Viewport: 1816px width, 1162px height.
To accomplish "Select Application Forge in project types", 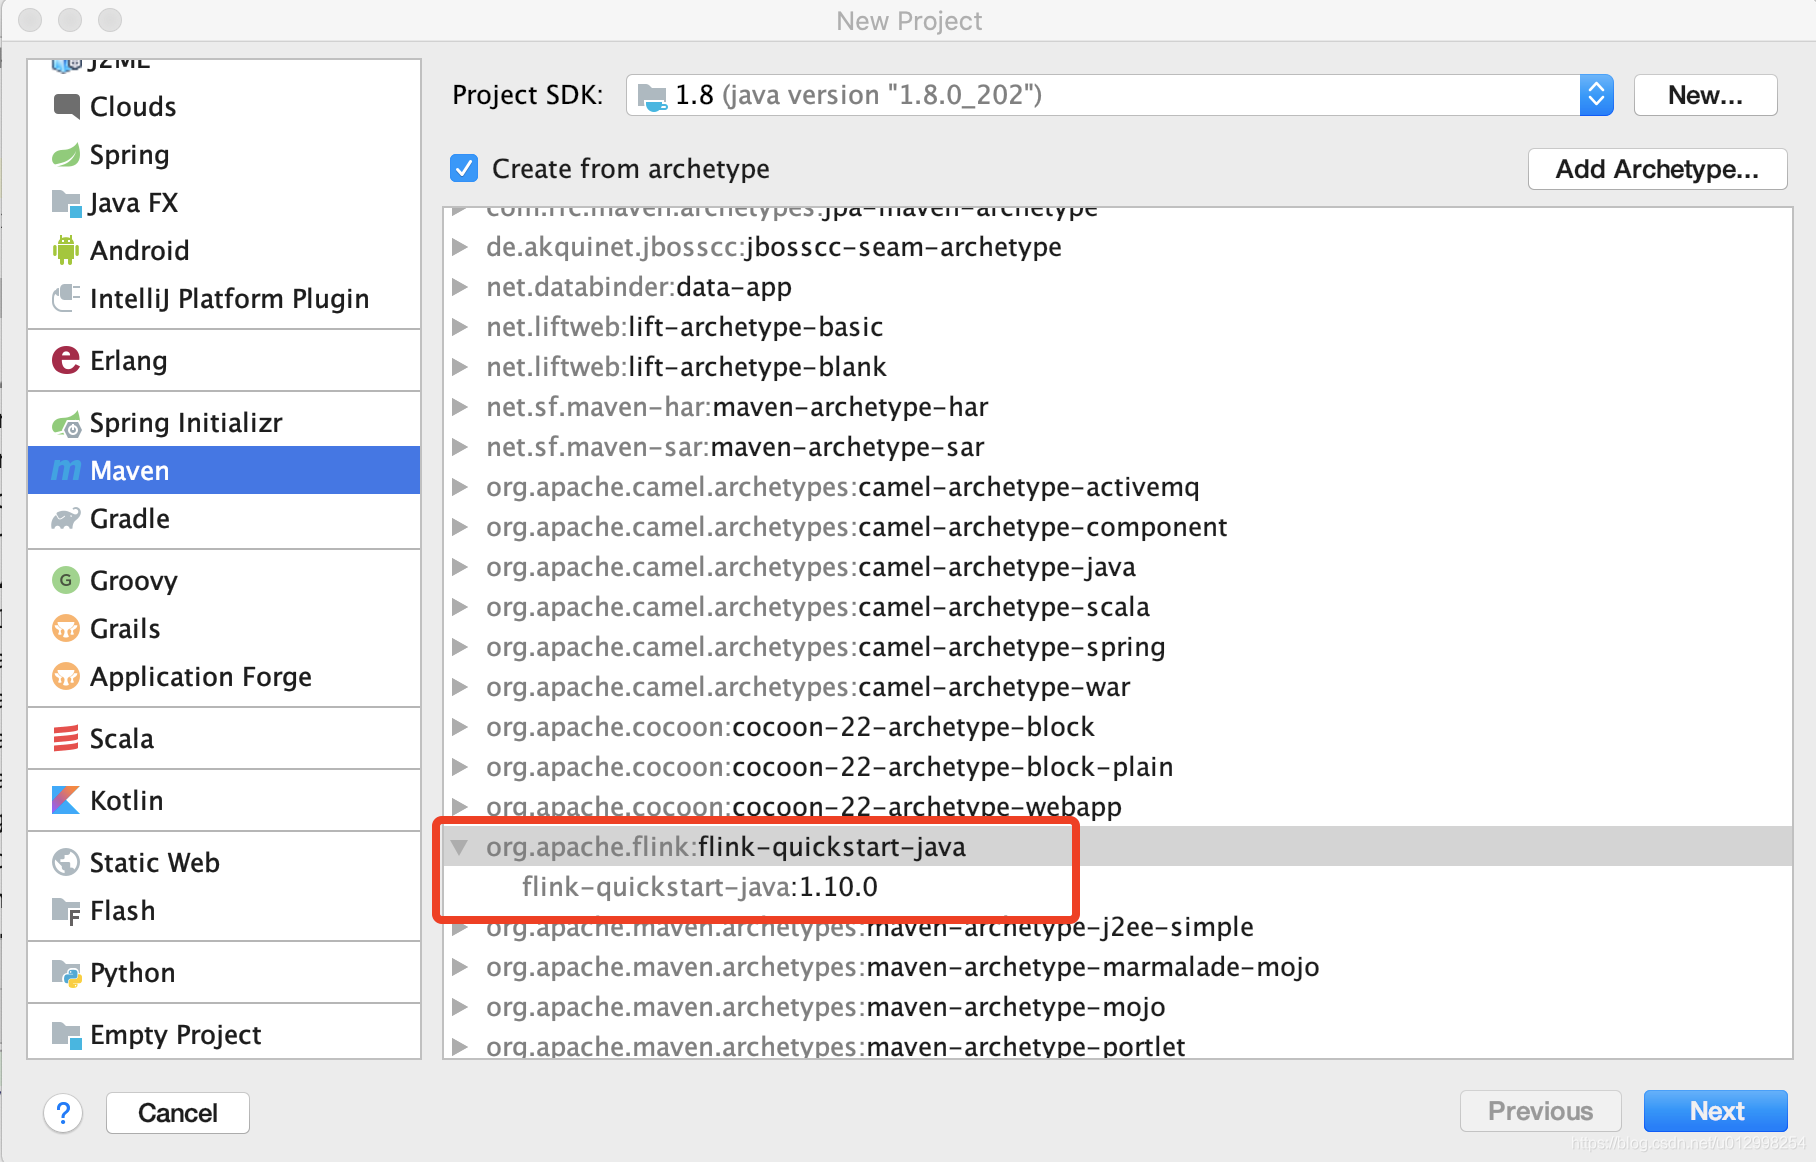I will 224,676.
